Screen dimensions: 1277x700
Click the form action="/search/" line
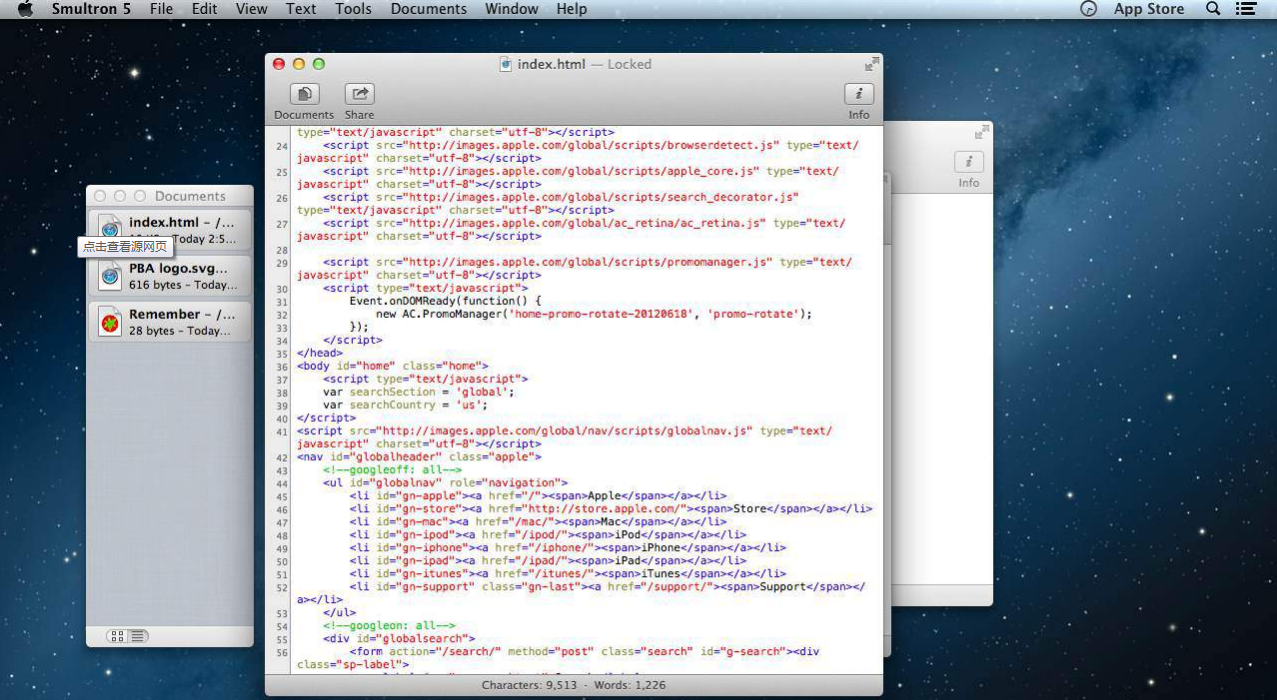[559, 658]
